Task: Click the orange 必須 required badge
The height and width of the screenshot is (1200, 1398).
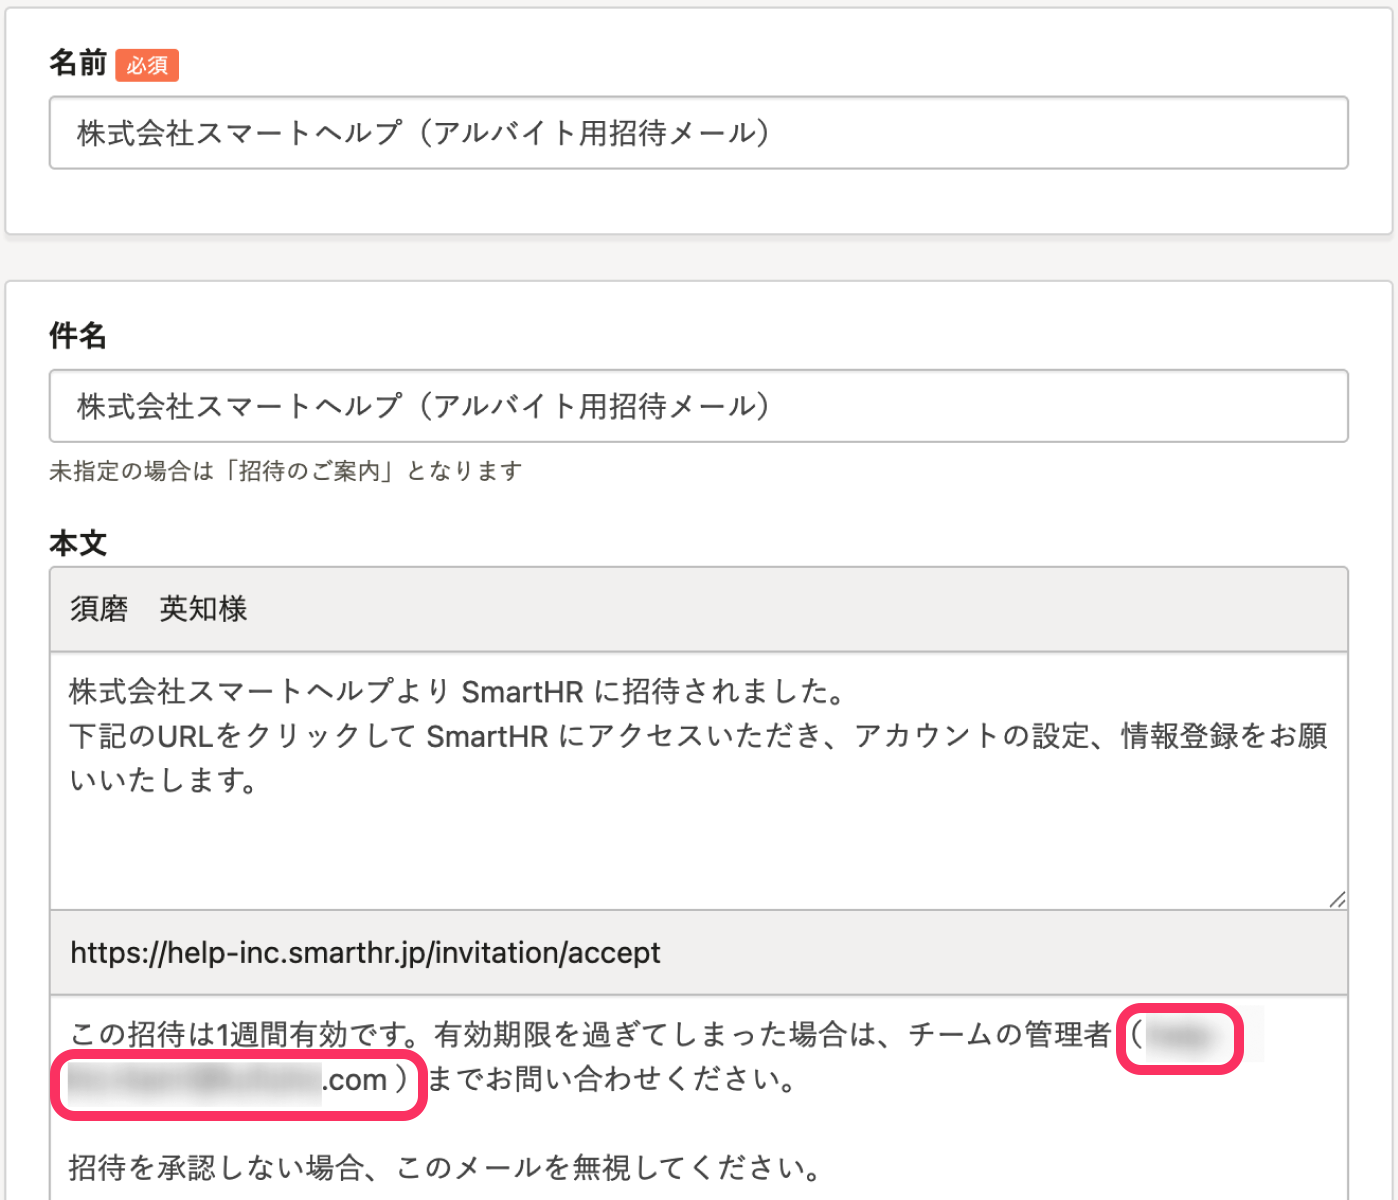Action: [x=147, y=65]
